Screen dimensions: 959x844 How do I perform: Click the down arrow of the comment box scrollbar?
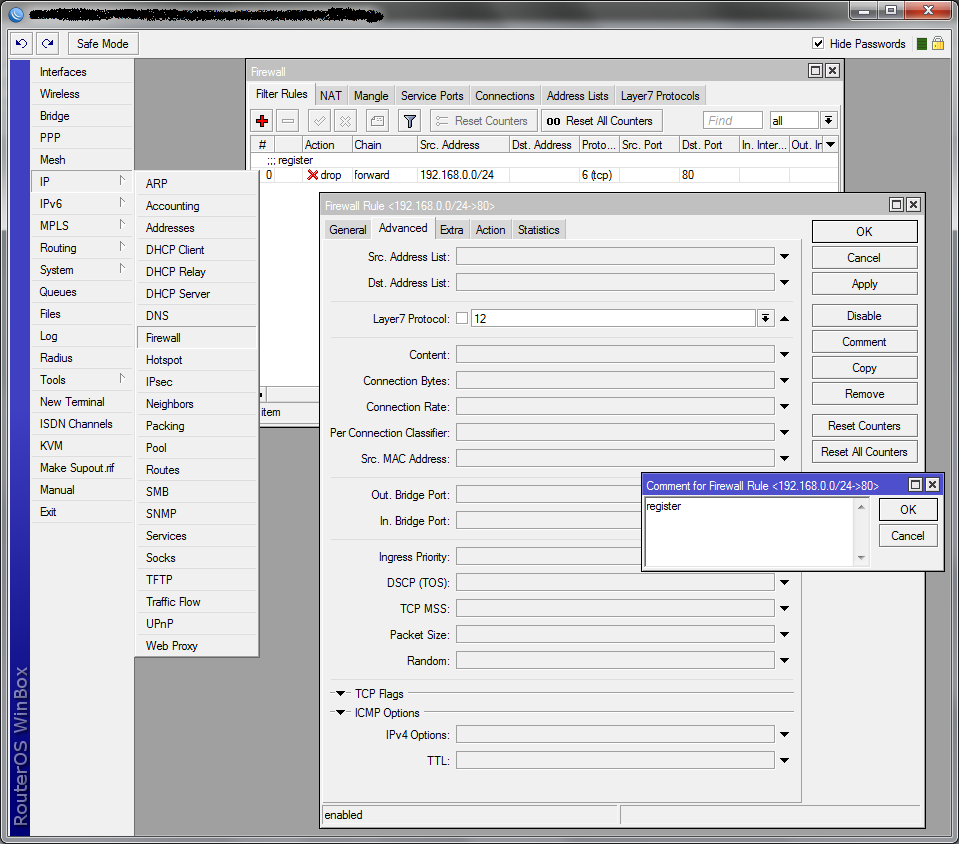(x=861, y=558)
